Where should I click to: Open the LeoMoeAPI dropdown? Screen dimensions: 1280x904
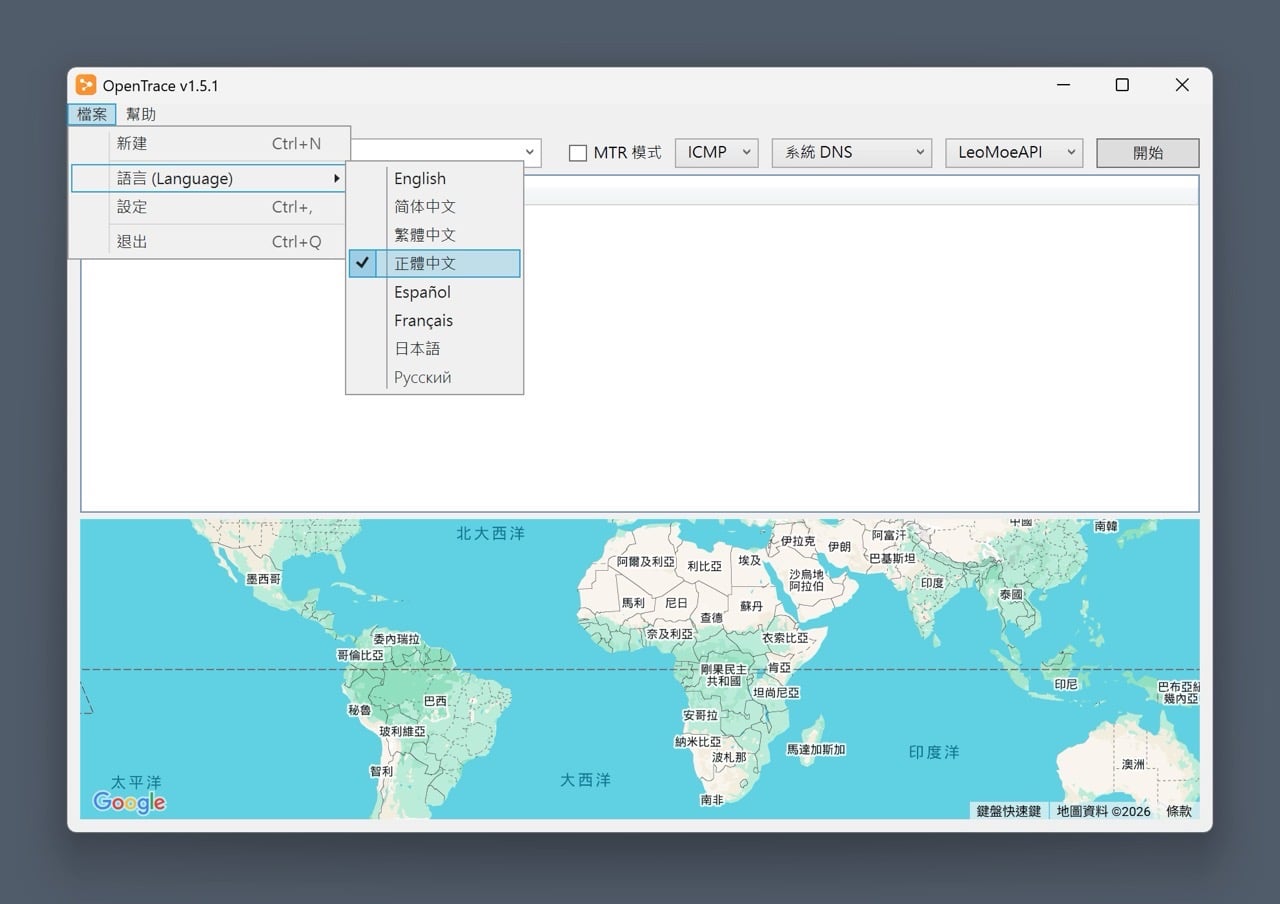(x=1013, y=152)
